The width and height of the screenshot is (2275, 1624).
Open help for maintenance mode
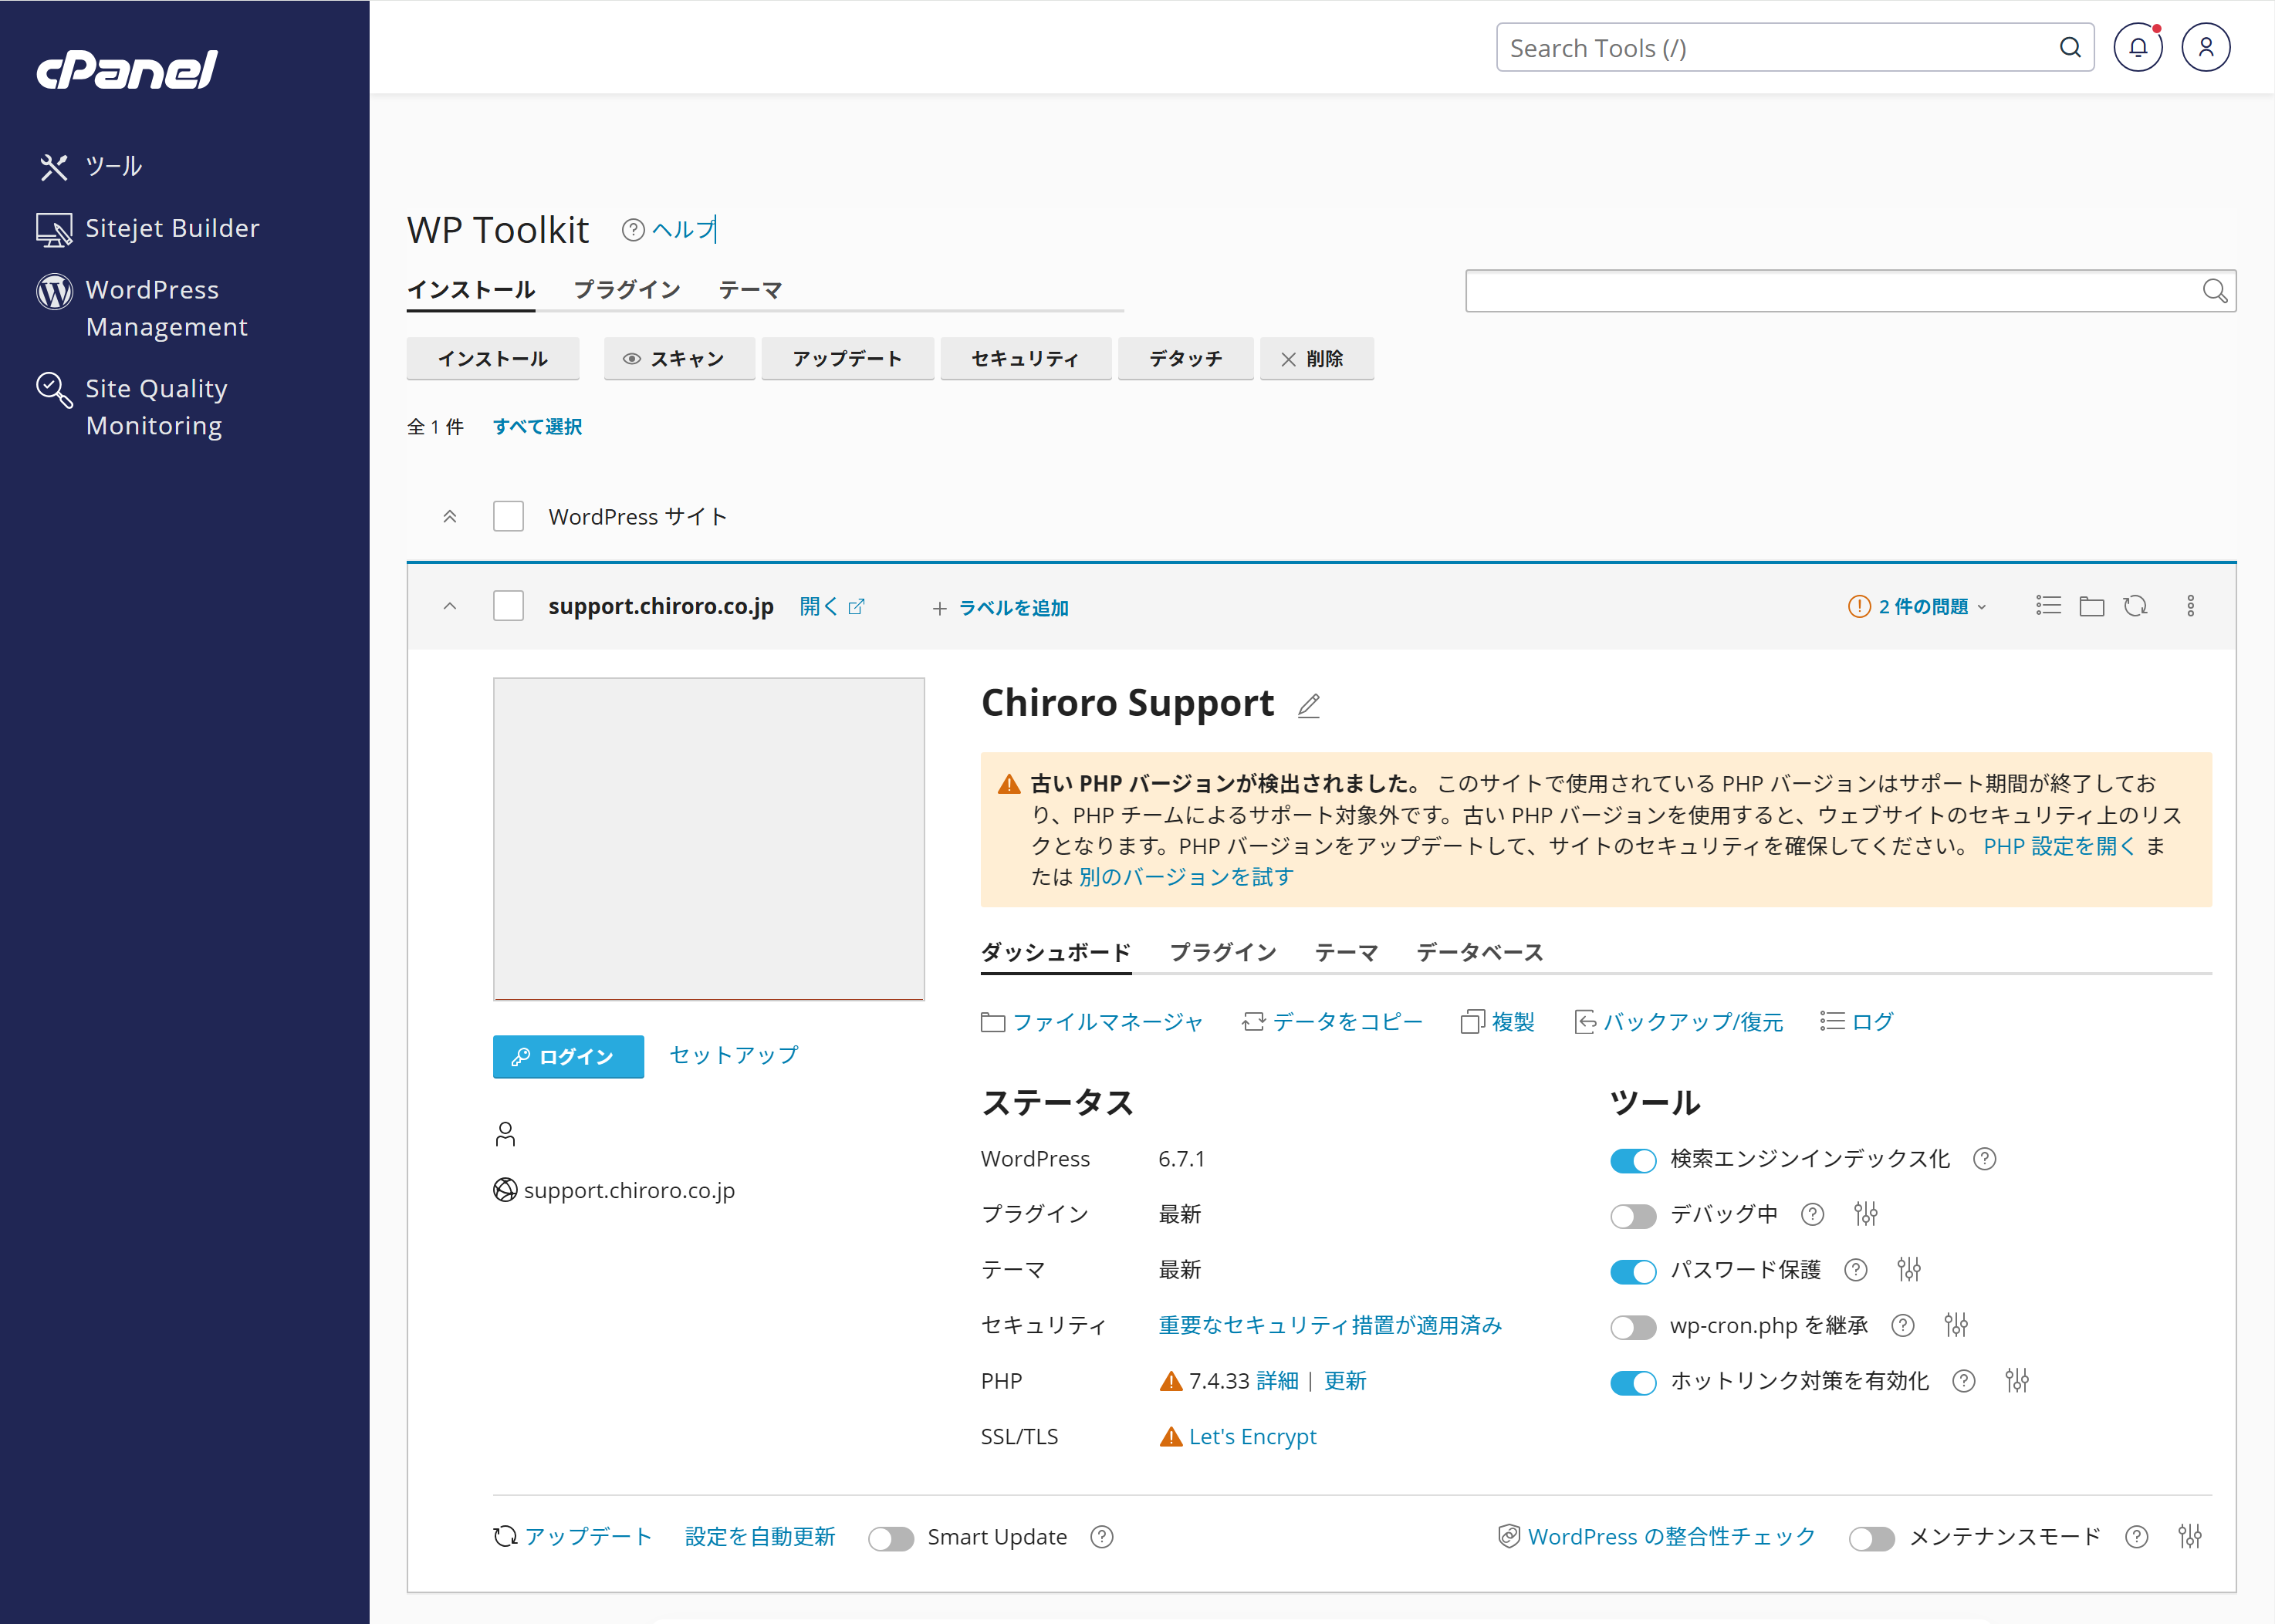point(2137,1537)
